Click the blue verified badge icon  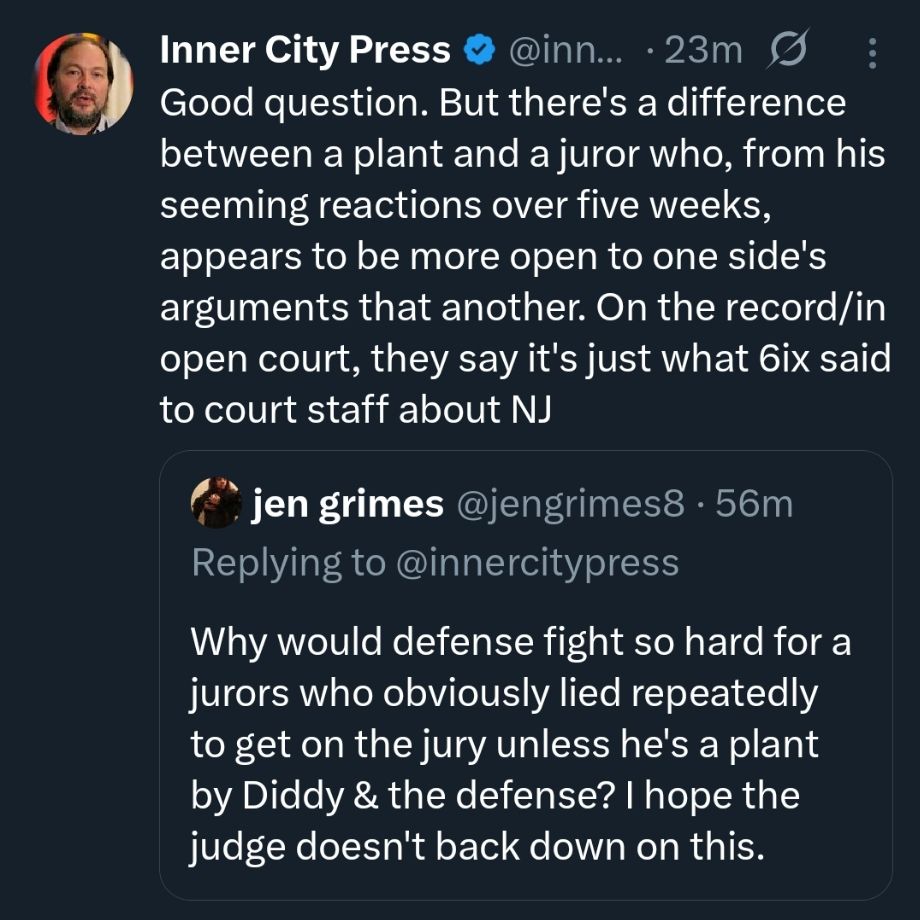click(481, 50)
